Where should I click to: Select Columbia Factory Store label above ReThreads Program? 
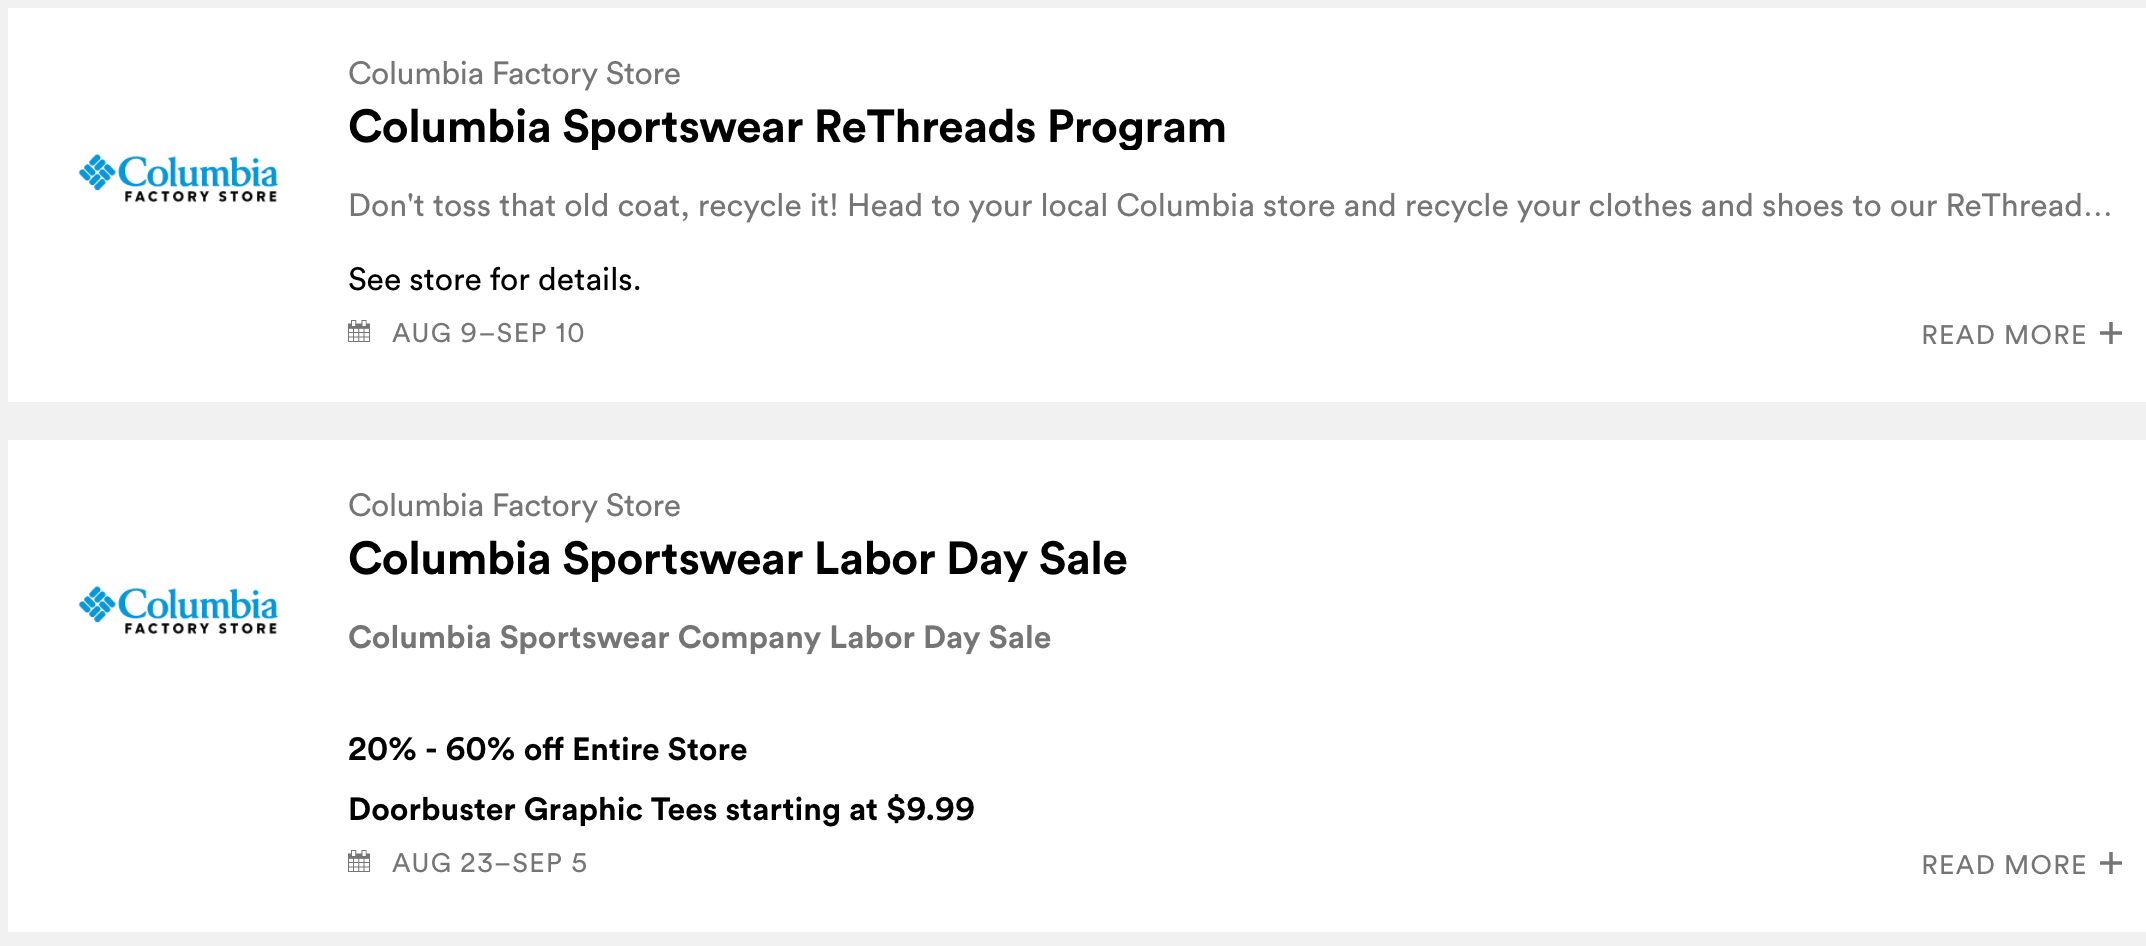click(x=514, y=74)
